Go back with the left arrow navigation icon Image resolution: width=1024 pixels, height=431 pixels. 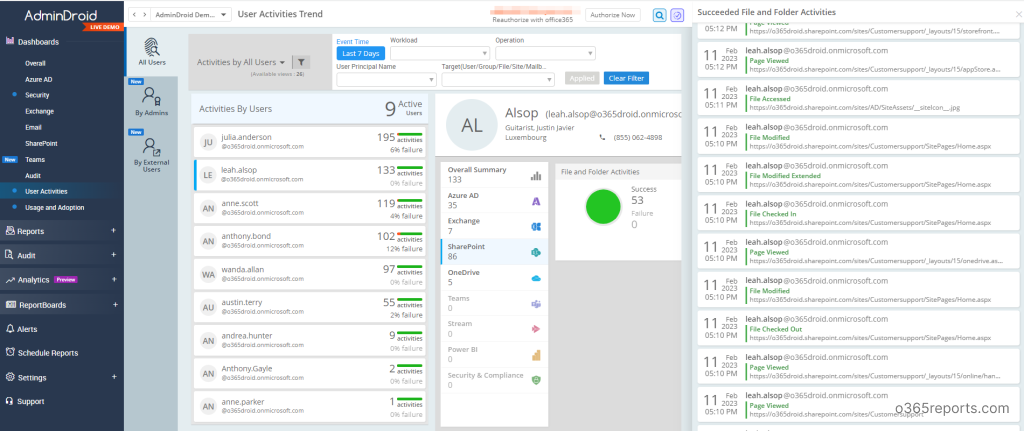[x=133, y=14]
